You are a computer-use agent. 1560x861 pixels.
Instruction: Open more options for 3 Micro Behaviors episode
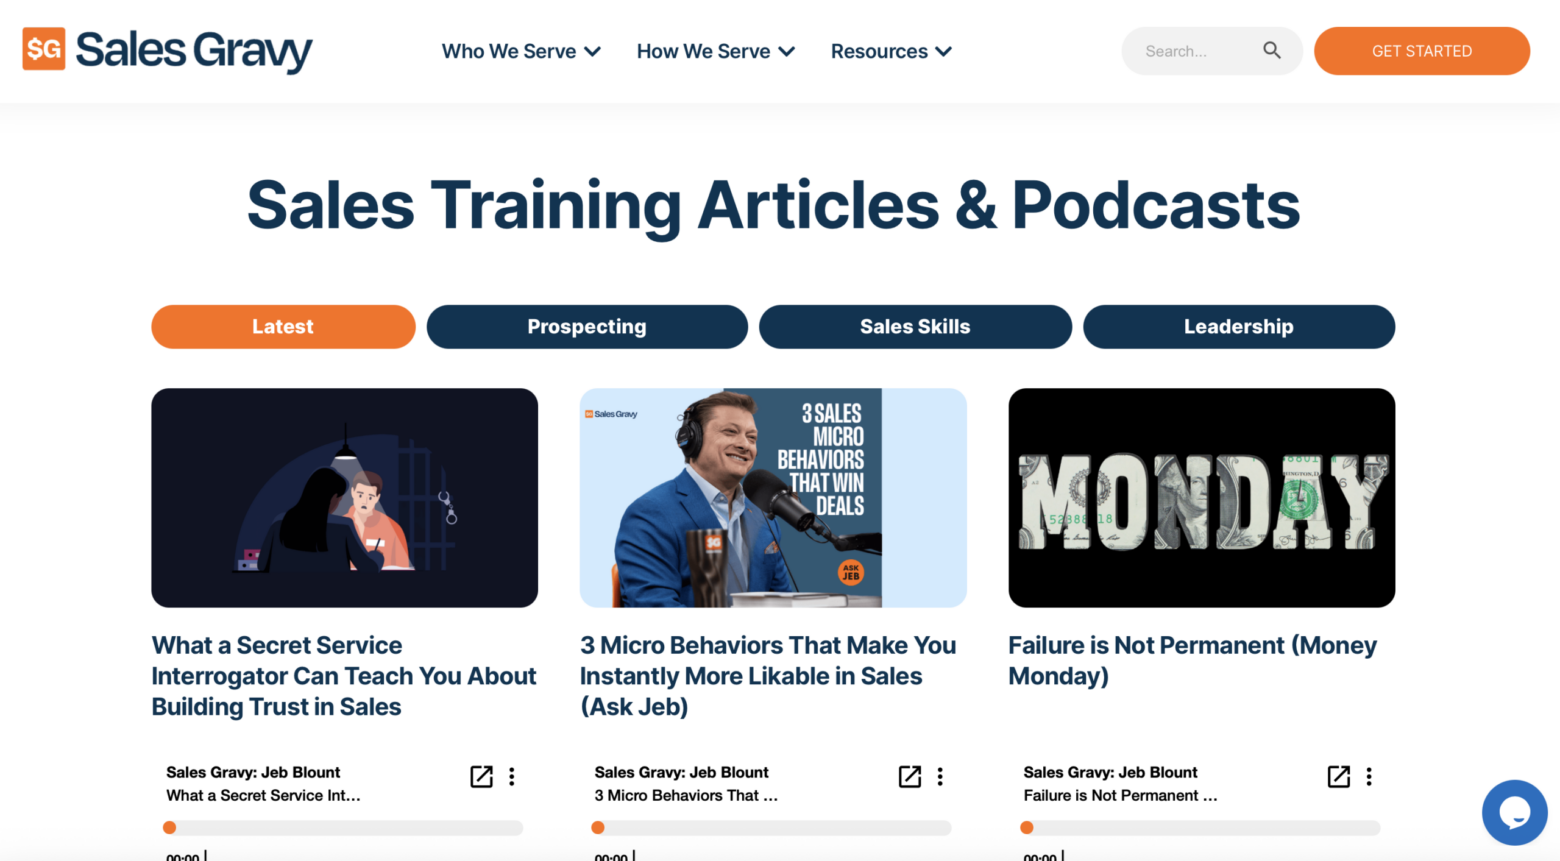[940, 776]
